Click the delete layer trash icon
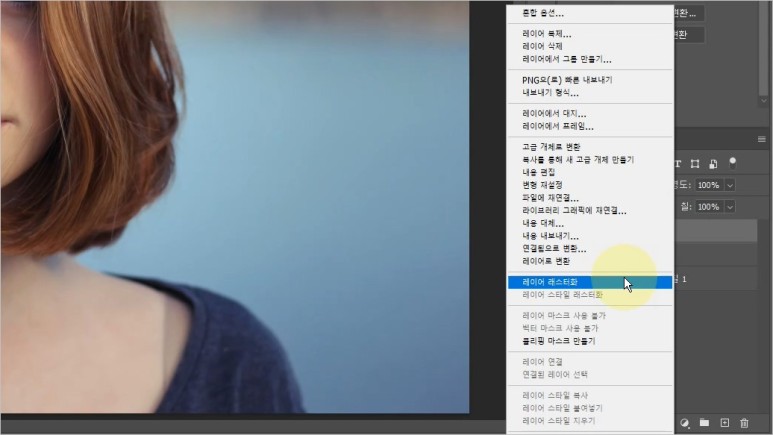The image size is (773, 435). pyautogui.click(x=744, y=423)
